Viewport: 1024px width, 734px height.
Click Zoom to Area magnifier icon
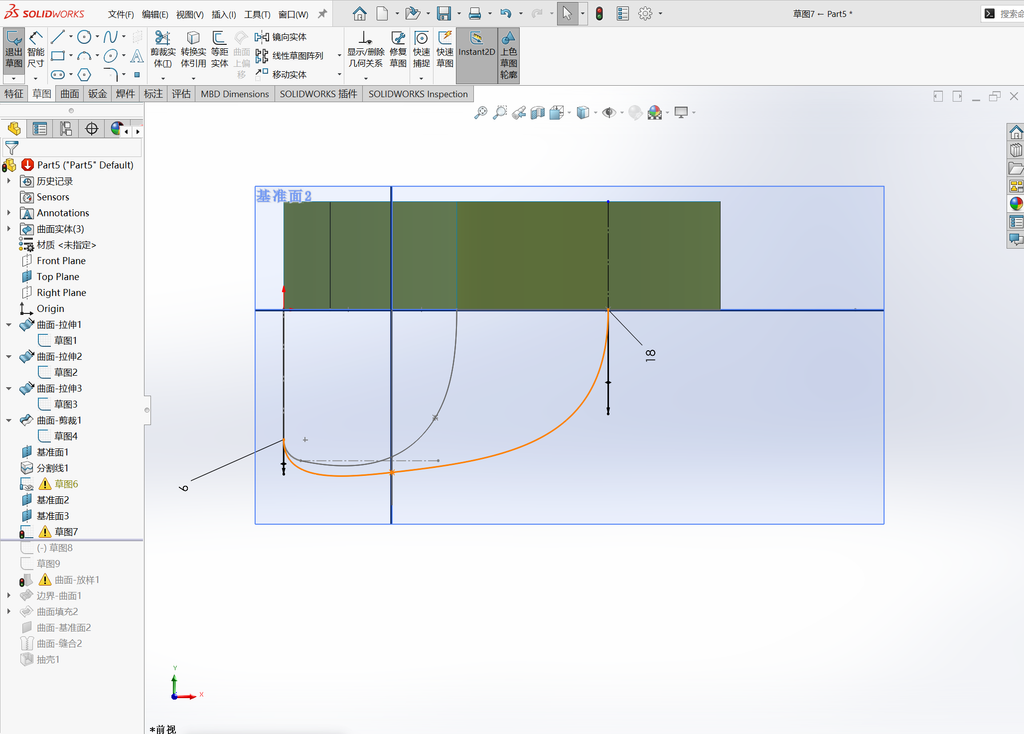pyautogui.click(x=500, y=112)
